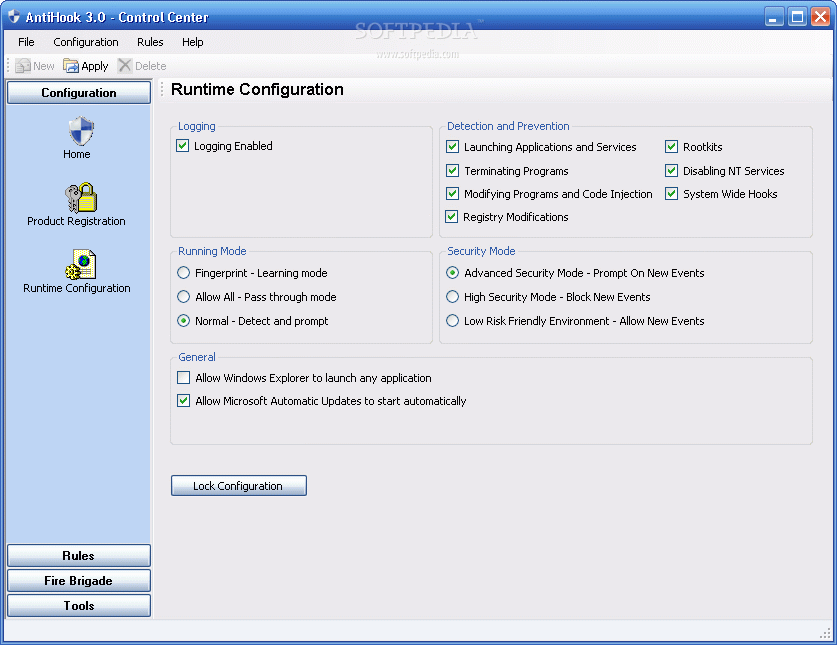Open the Rules menu
The width and height of the screenshot is (837, 645).
[150, 42]
